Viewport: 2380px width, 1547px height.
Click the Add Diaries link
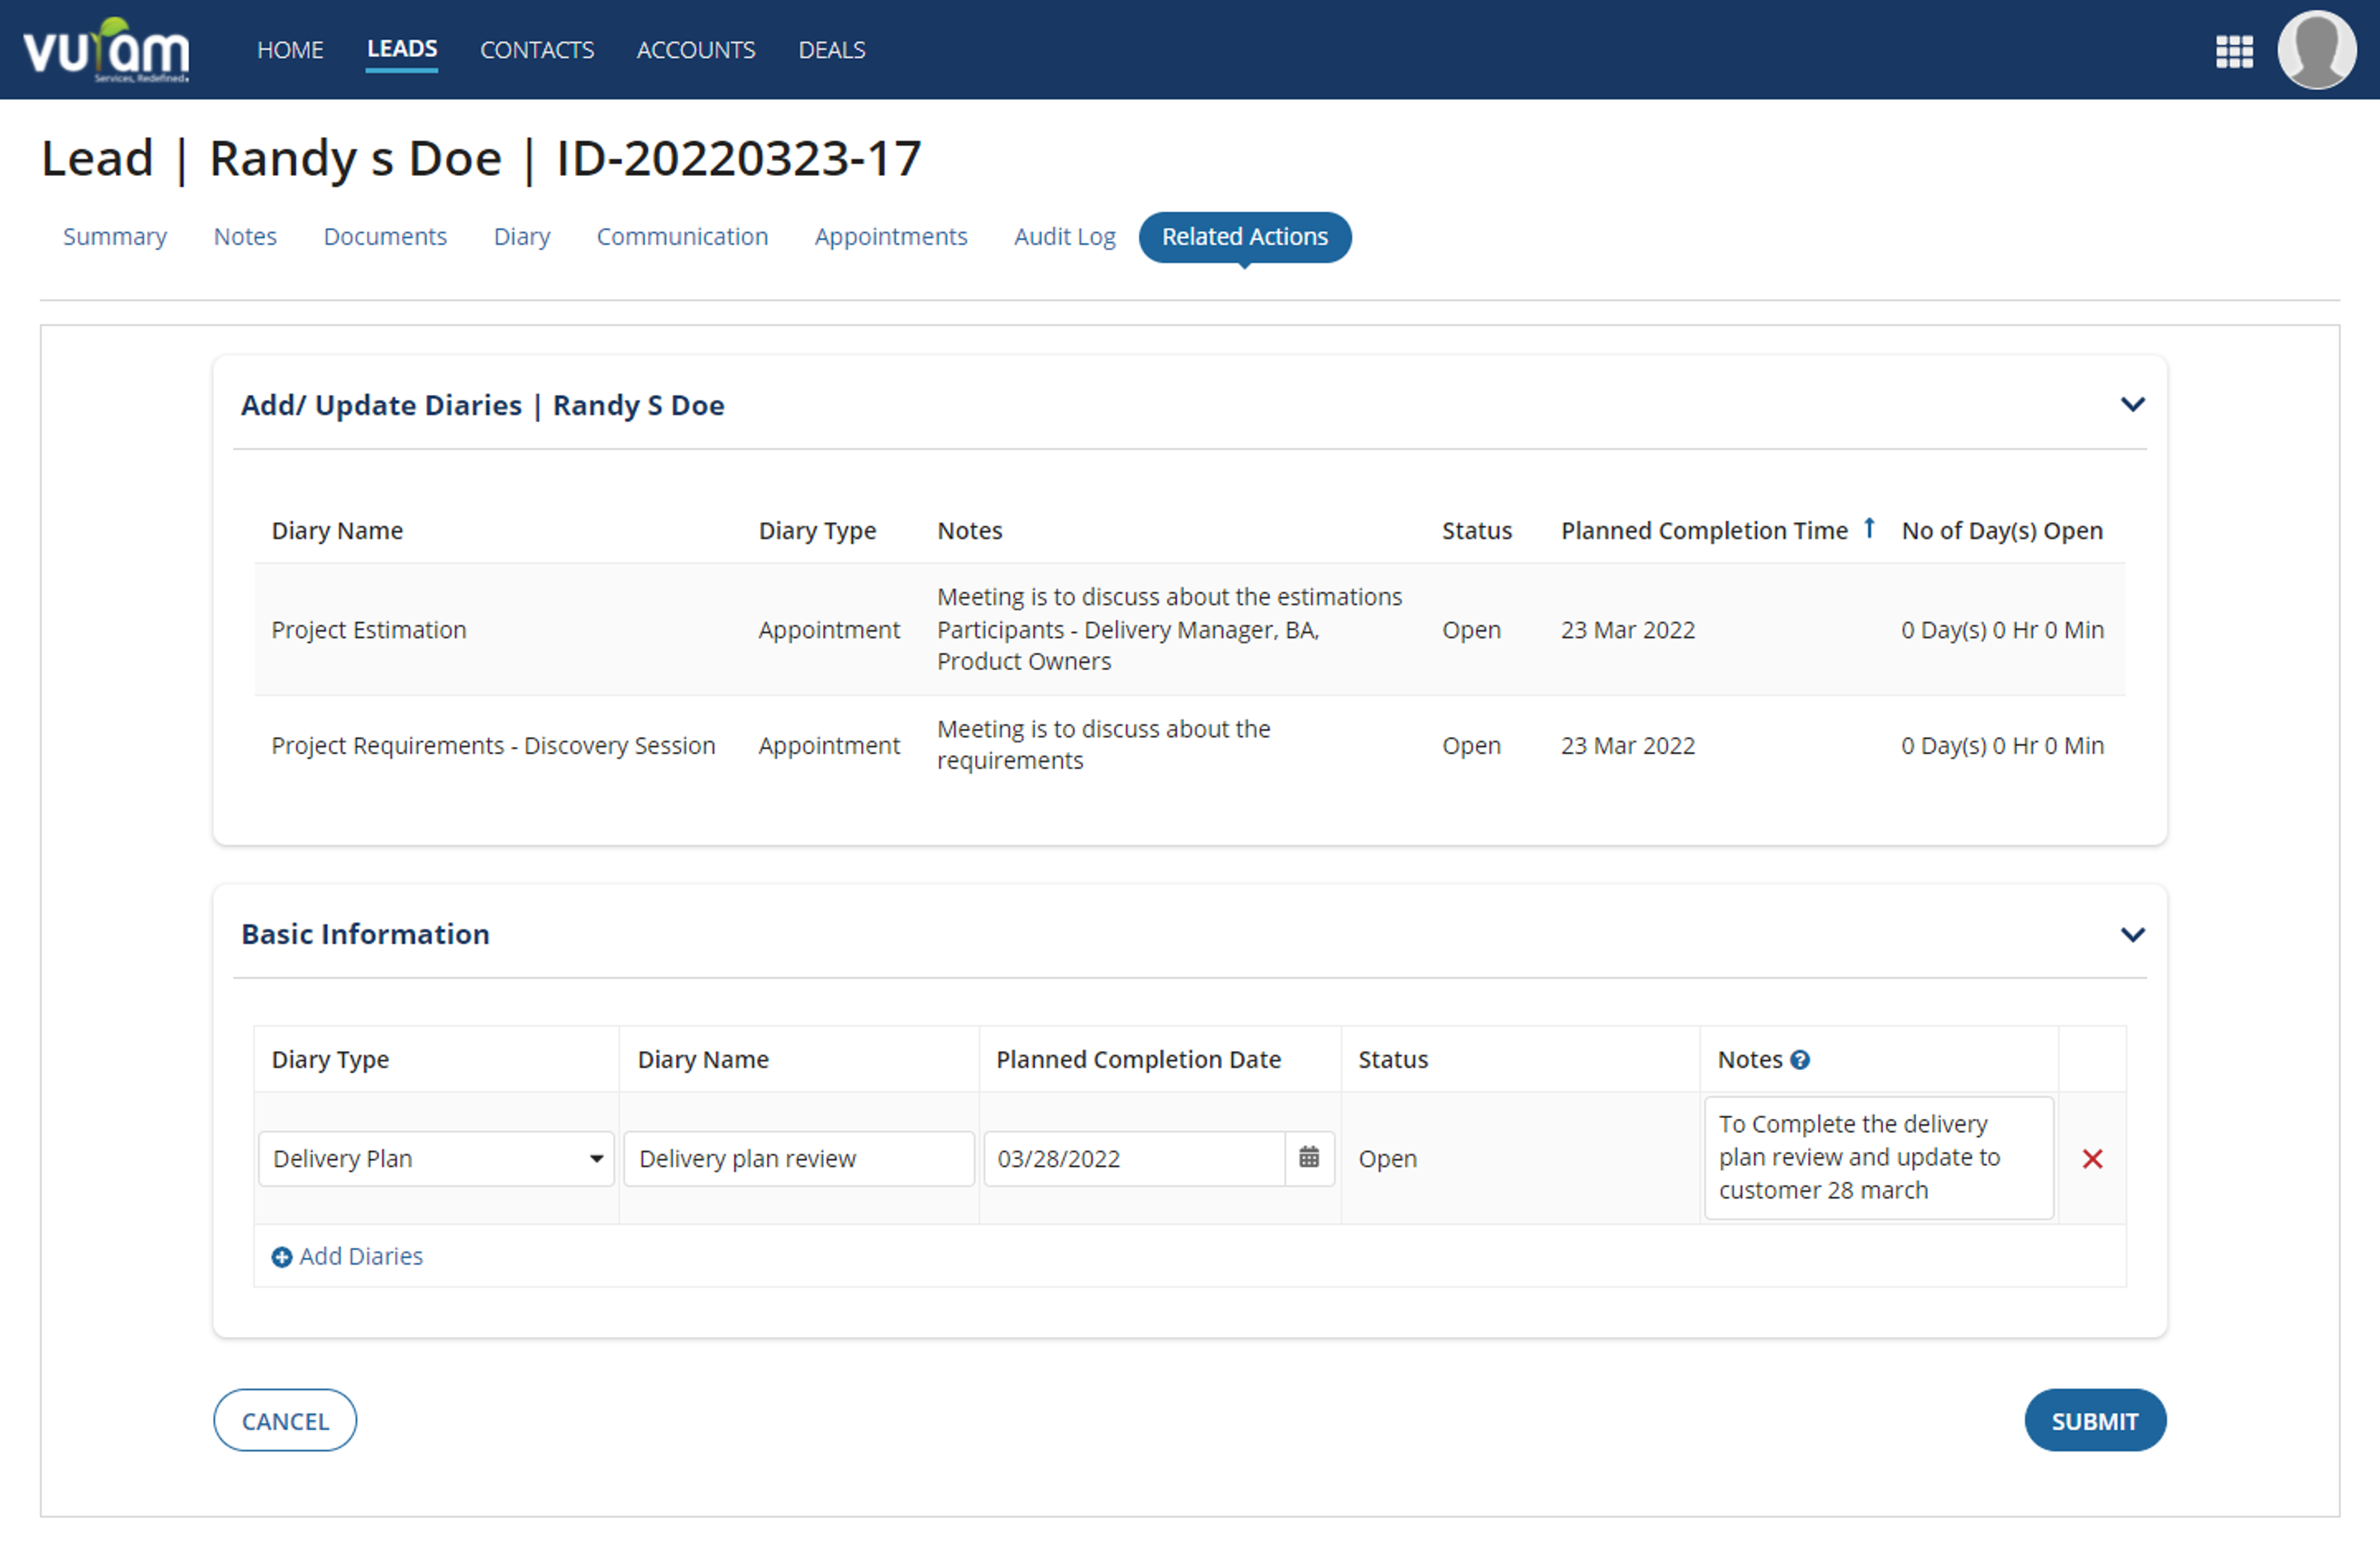(361, 1257)
